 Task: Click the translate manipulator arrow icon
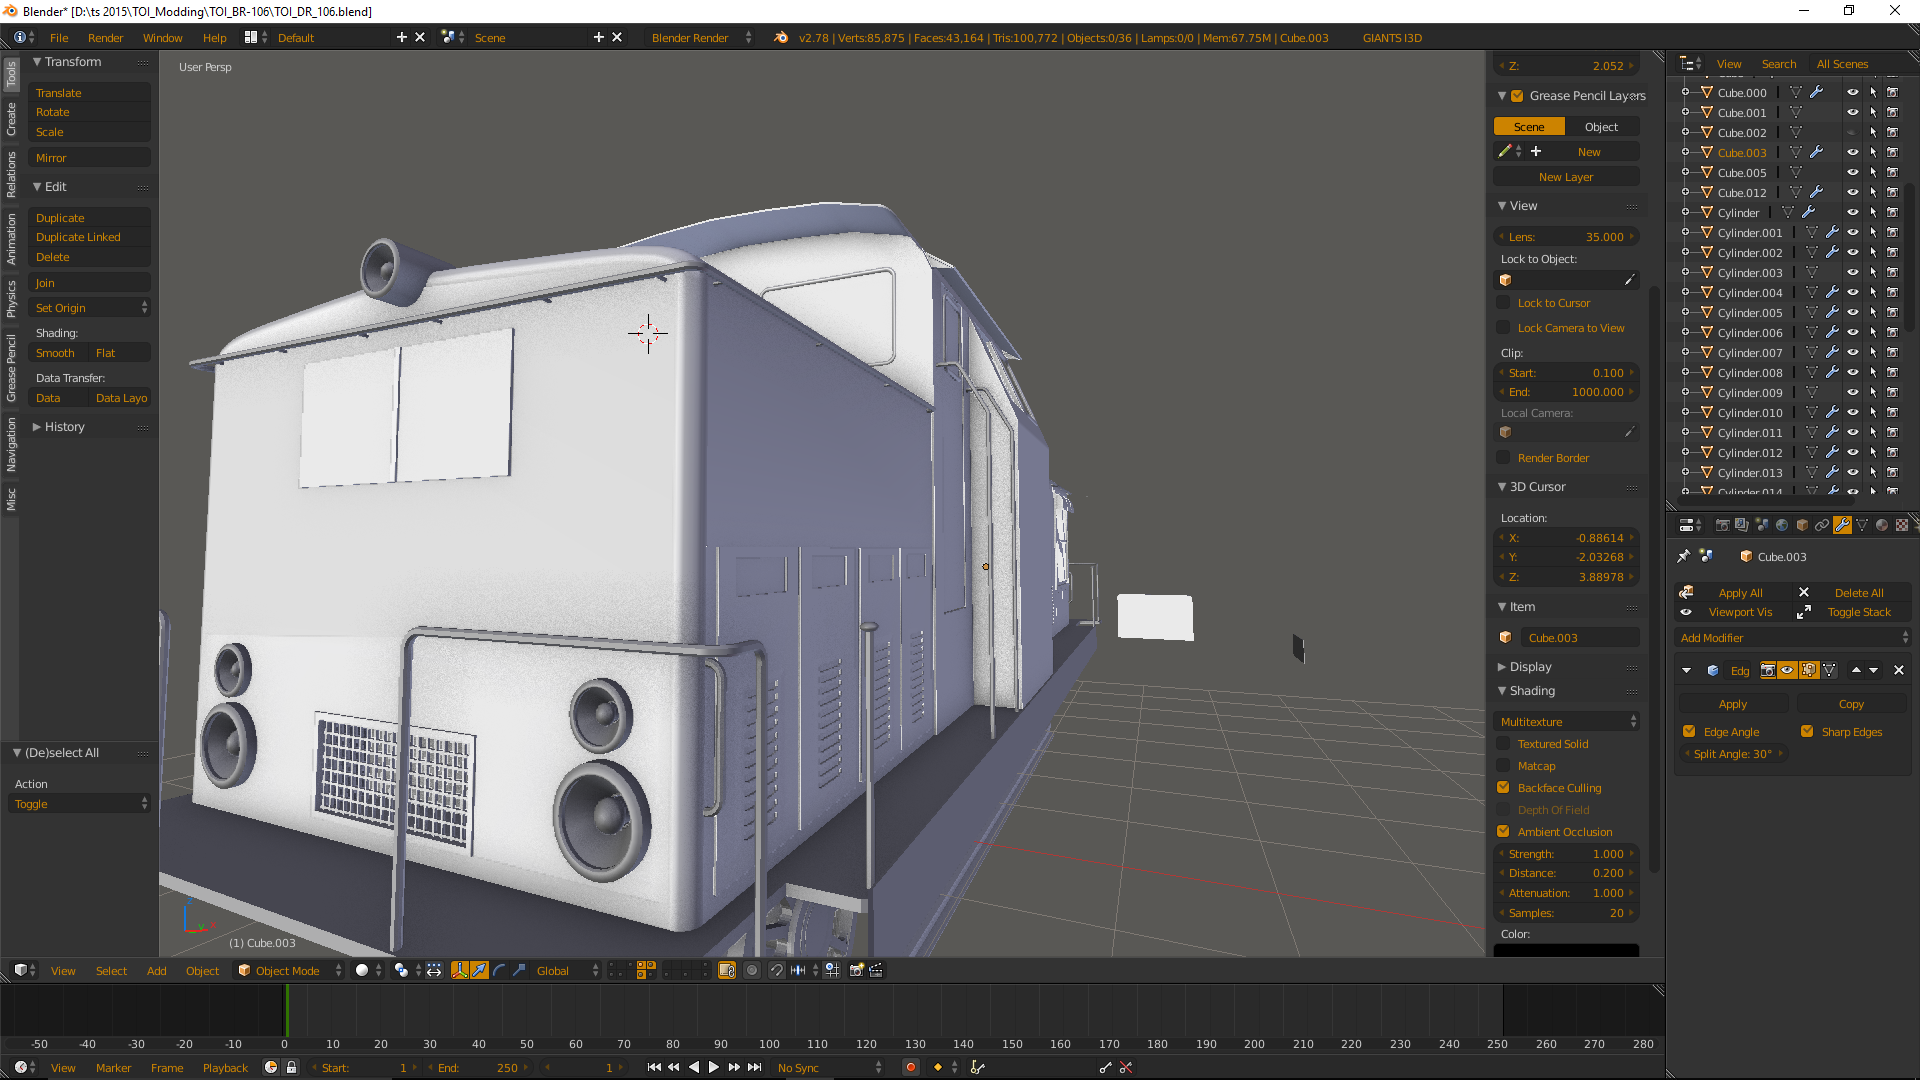tap(479, 970)
